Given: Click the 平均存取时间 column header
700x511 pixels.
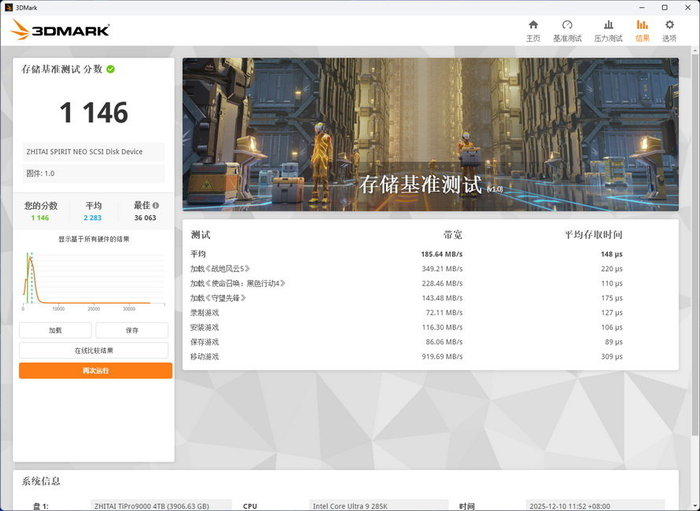Looking at the screenshot, I should click(x=593, y=235).
